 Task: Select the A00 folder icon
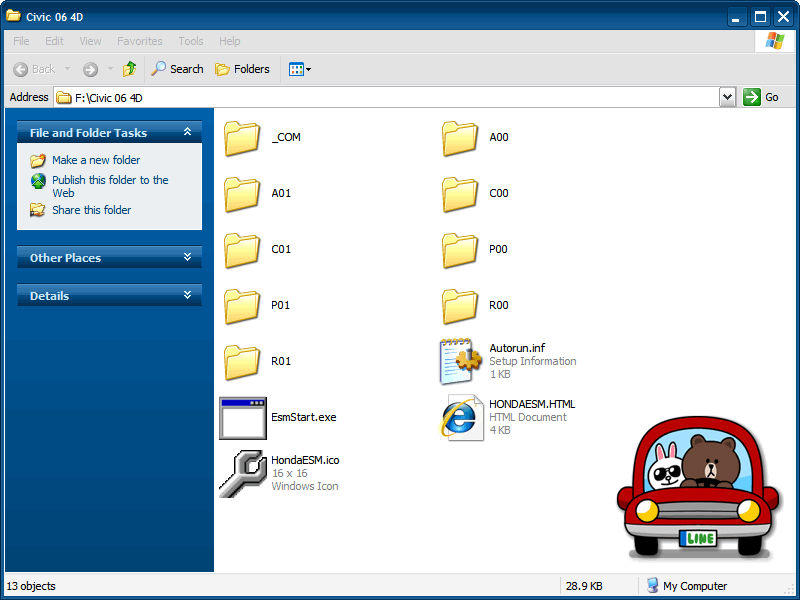tap(460, 138)
